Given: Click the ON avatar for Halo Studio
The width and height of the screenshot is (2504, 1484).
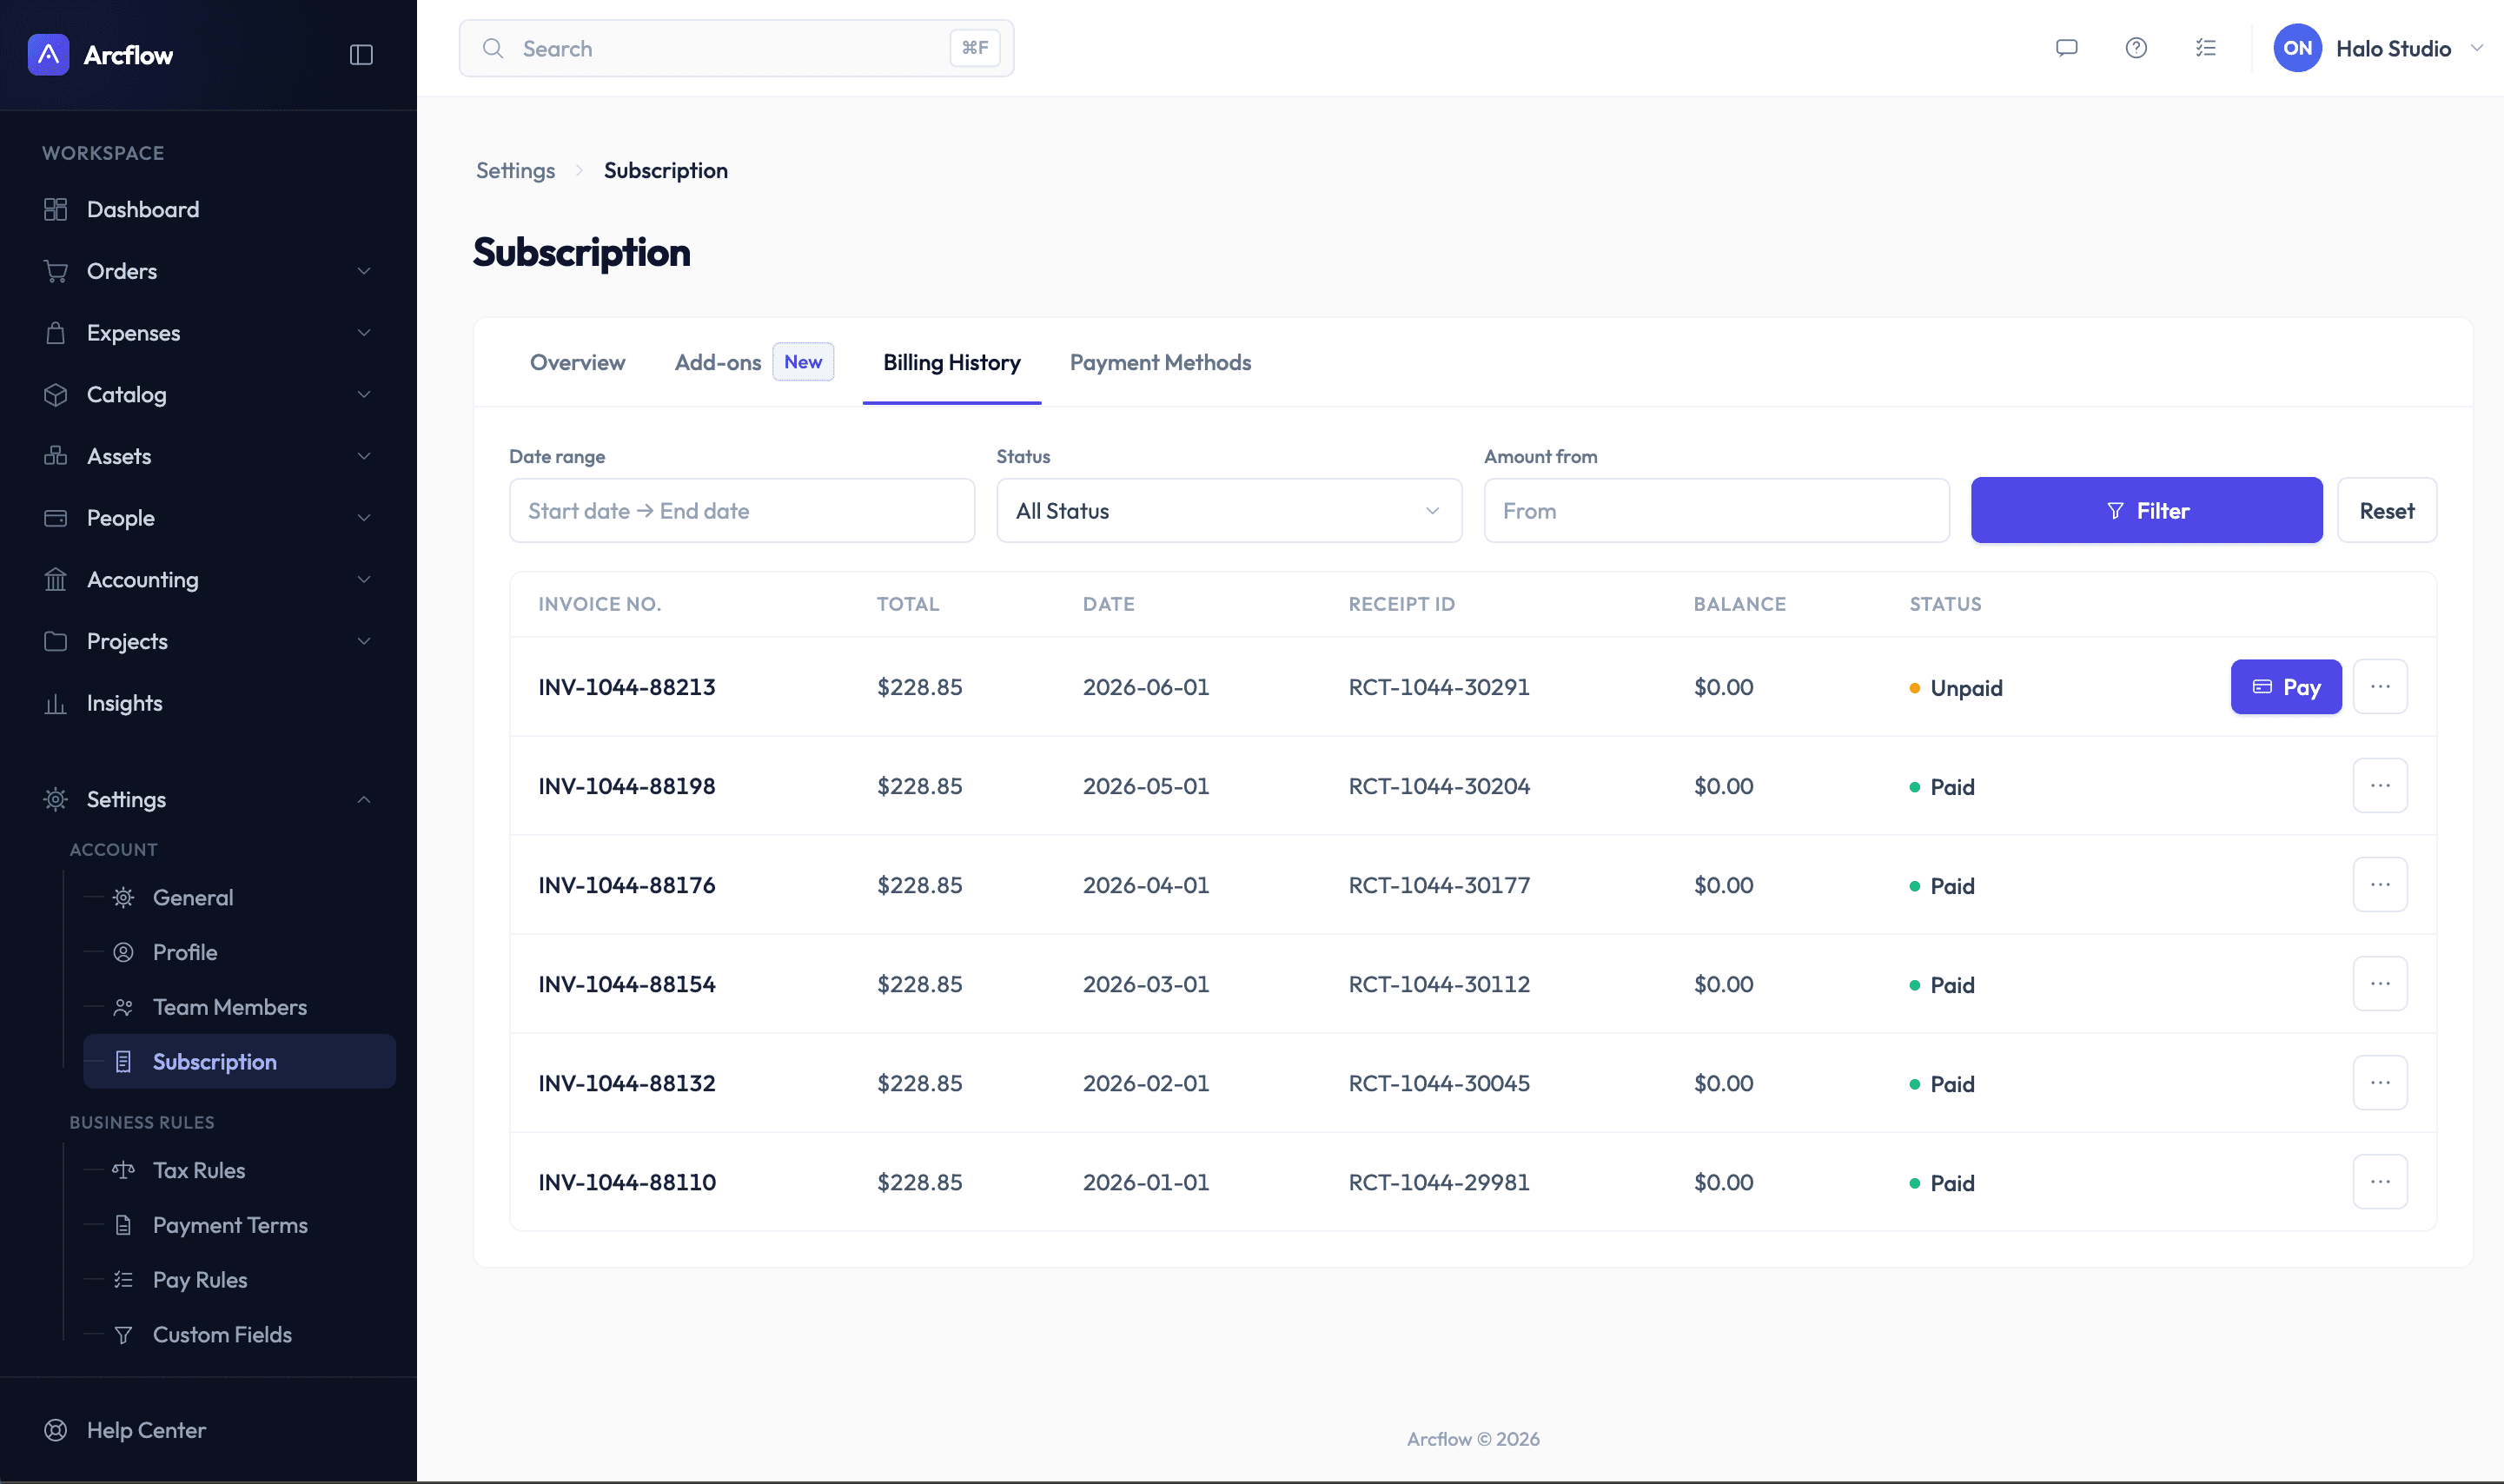Looking at the screenshot, I should [2297, 48].
